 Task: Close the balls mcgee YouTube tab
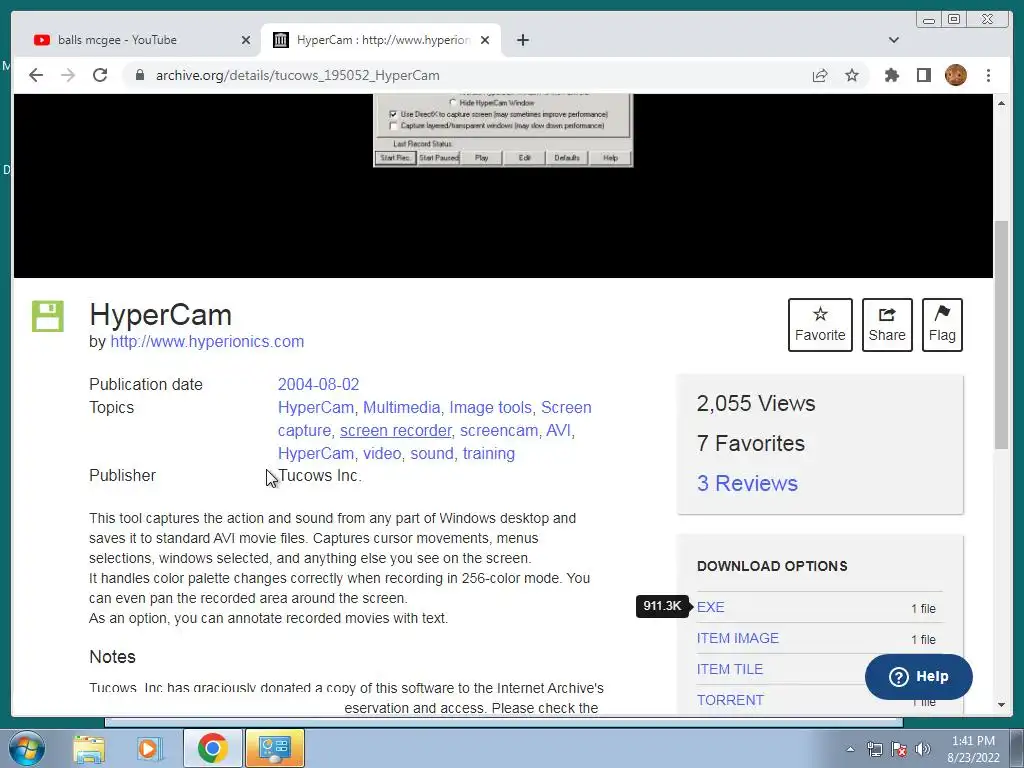[246, 40]
